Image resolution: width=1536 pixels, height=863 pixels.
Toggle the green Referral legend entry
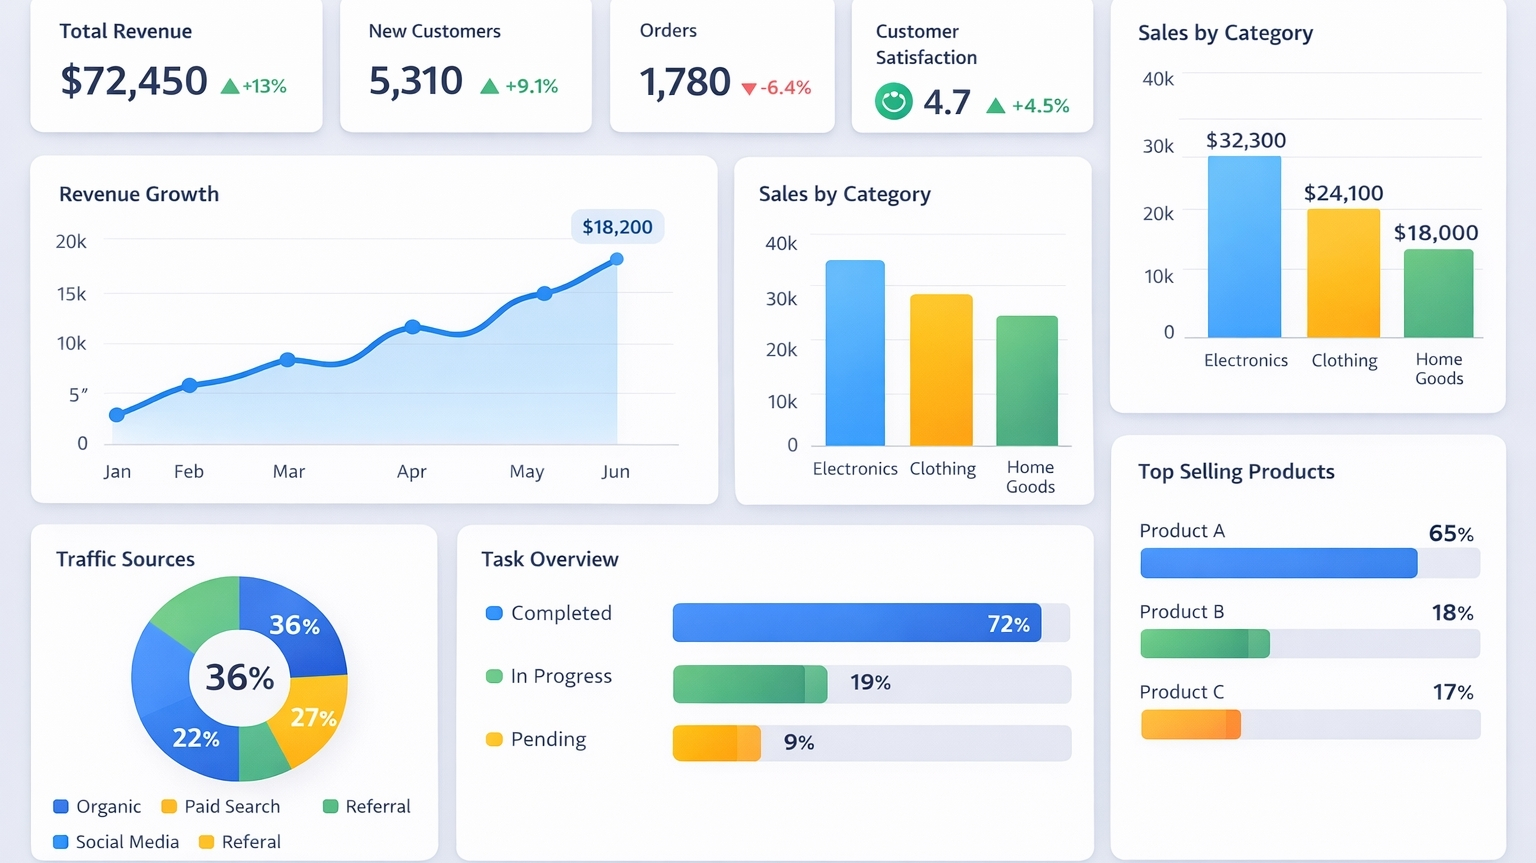pyautogui.click(x=367, y=806)
